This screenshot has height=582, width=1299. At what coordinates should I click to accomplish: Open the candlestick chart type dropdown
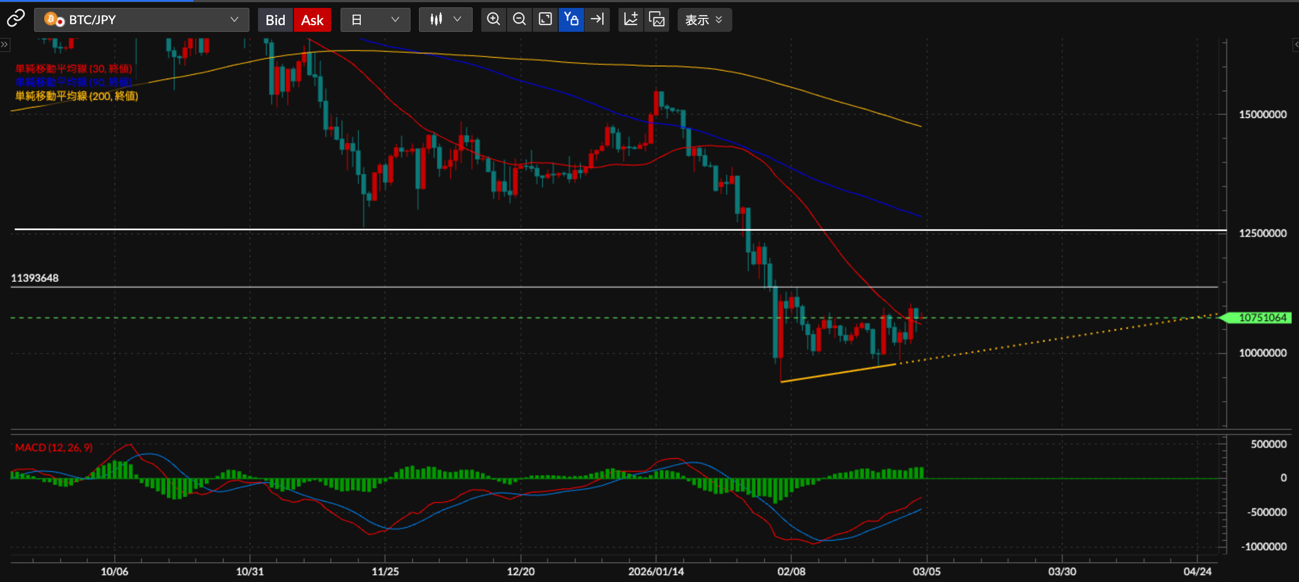(445, 19)
